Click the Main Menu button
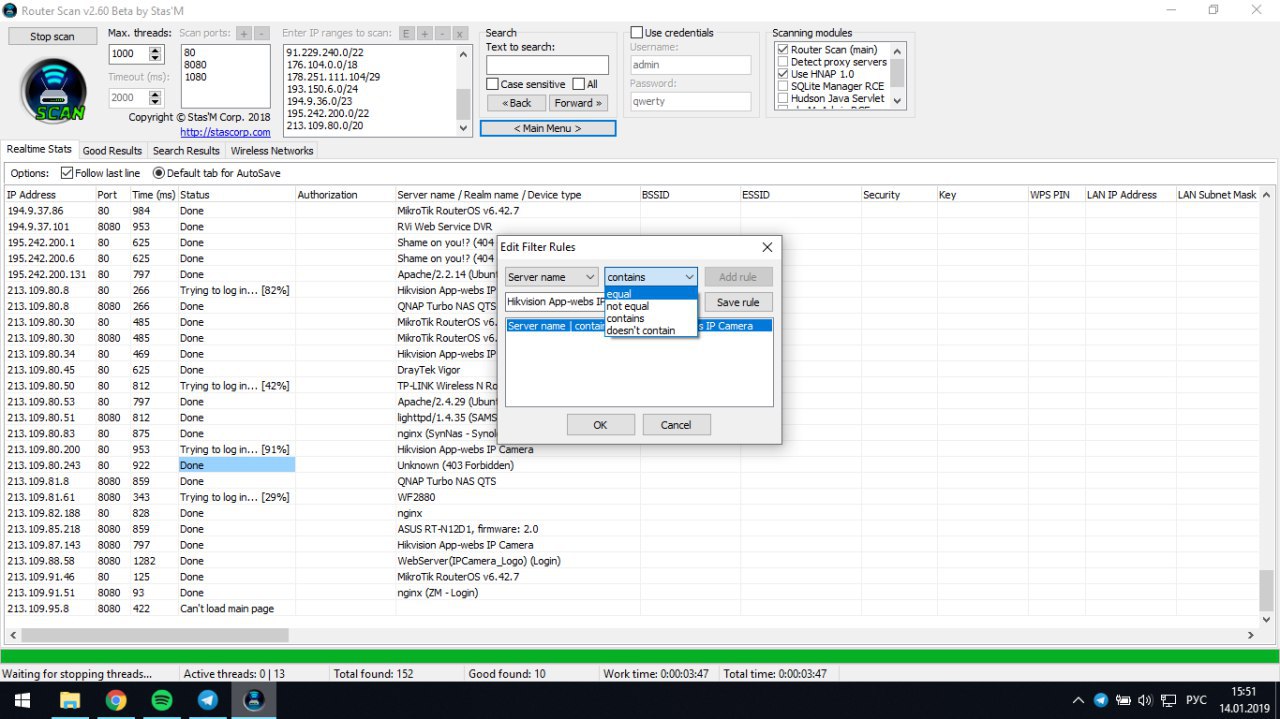The image size is (1280, 719). pos(548,128)
